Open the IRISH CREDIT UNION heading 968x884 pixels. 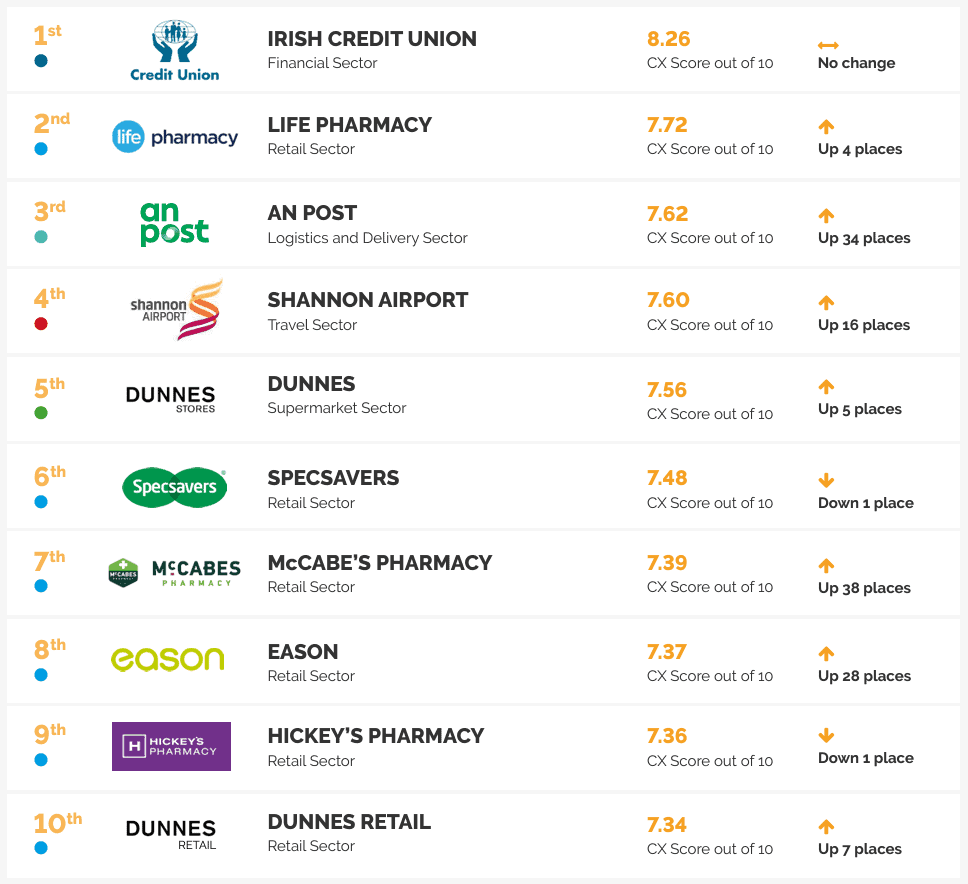pos(372,39)
